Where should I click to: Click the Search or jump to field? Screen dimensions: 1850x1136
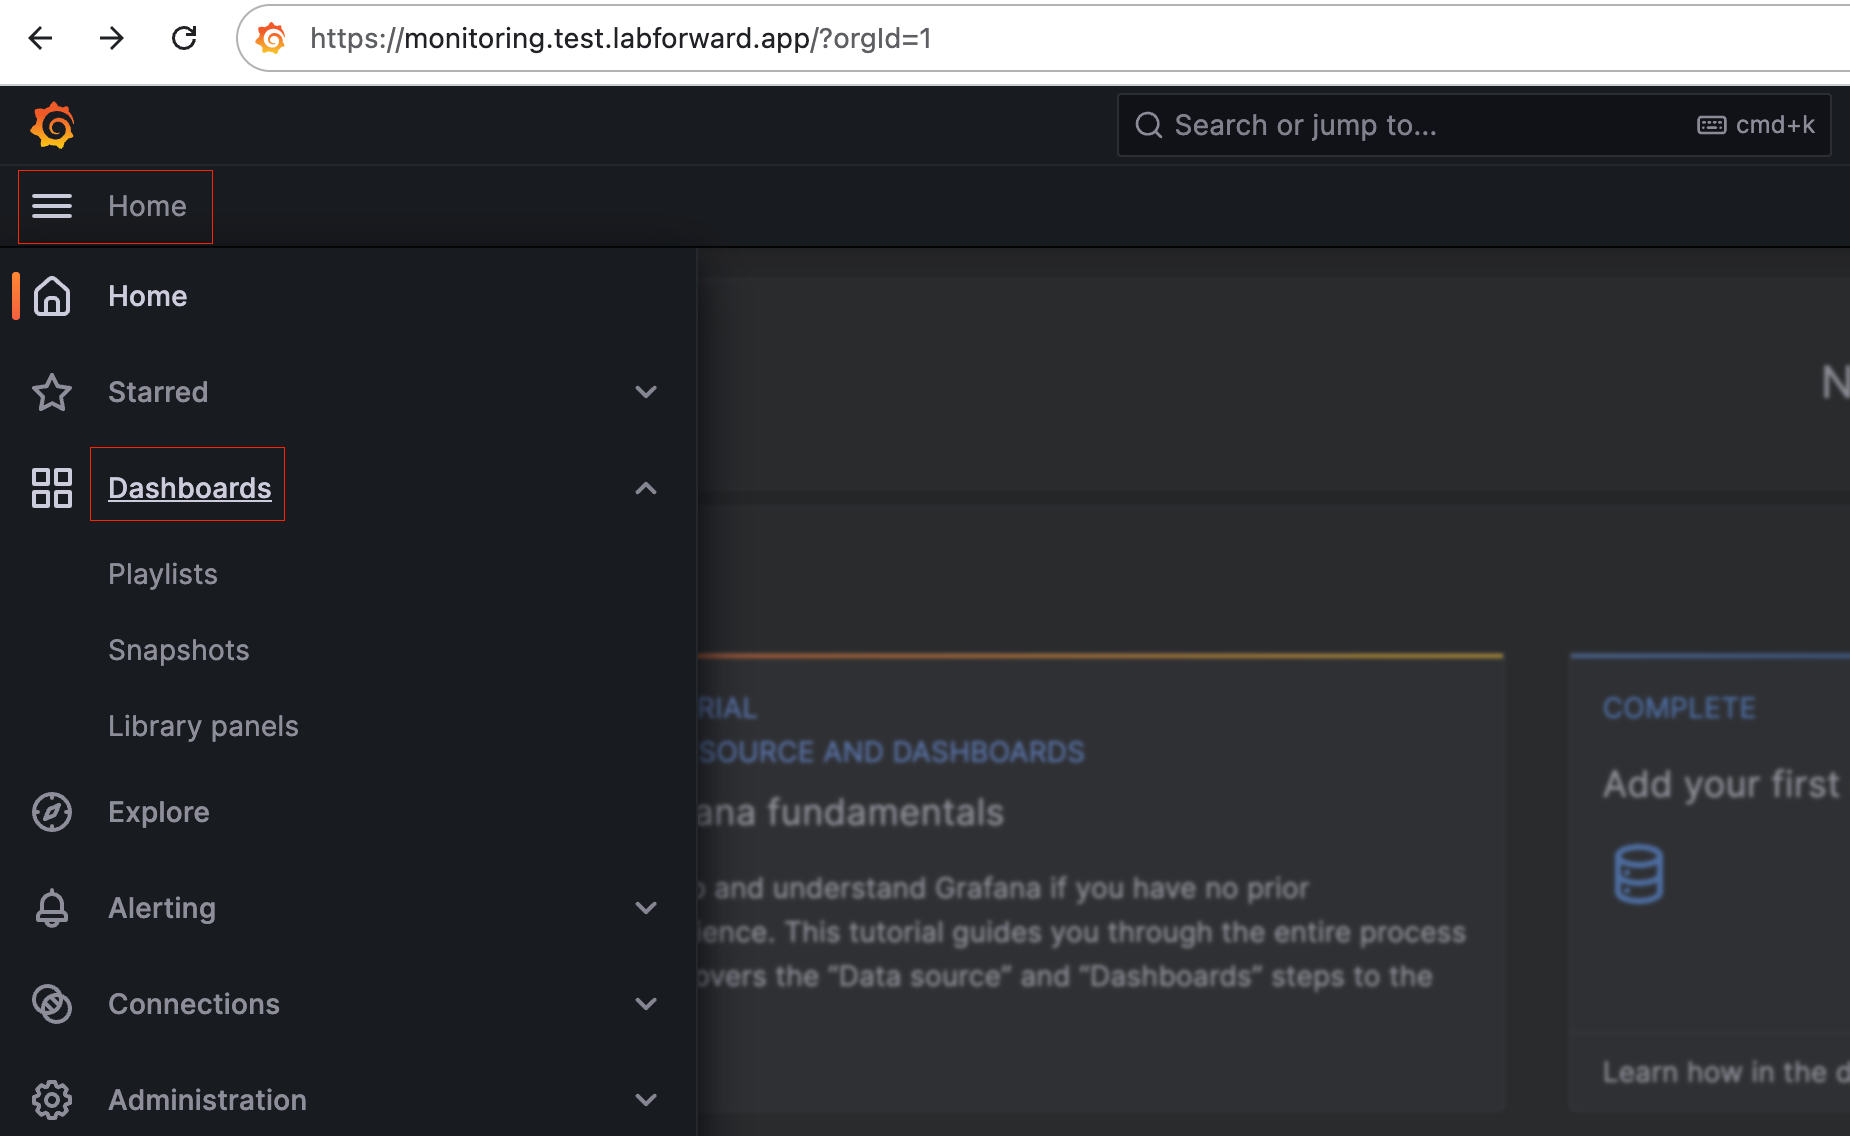(x=1473, y=125)
